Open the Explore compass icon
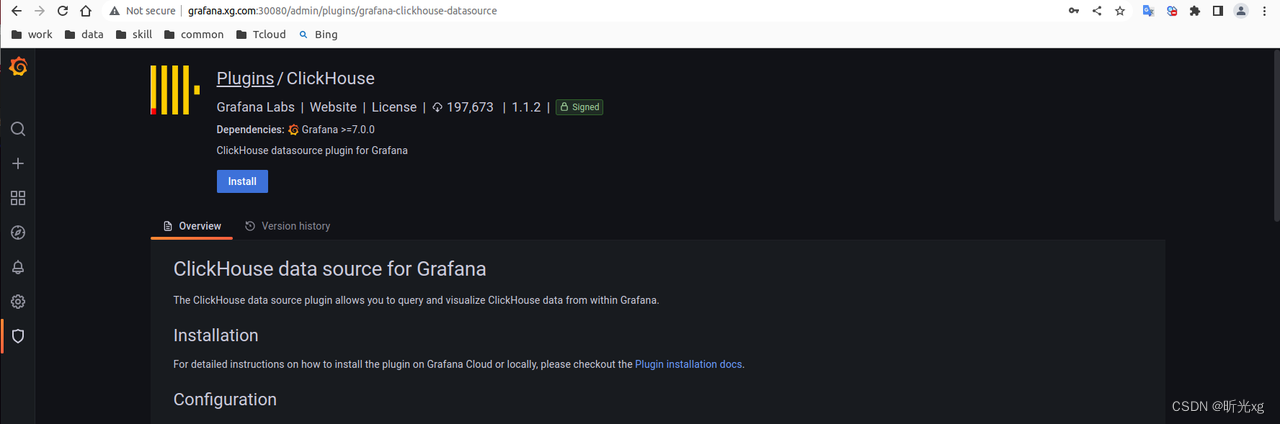Image resolution: width=1280 pixels, height=424 pixels. (18, 232)
